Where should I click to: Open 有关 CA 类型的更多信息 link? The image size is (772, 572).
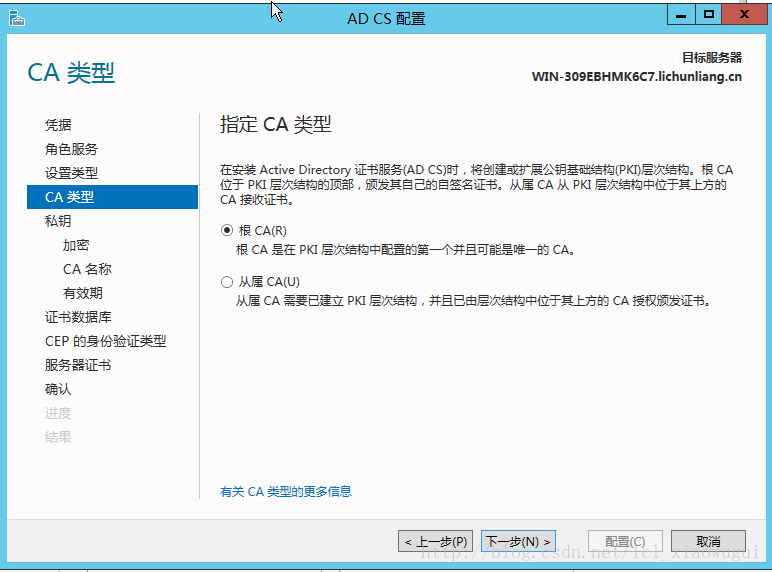[286, 491]
